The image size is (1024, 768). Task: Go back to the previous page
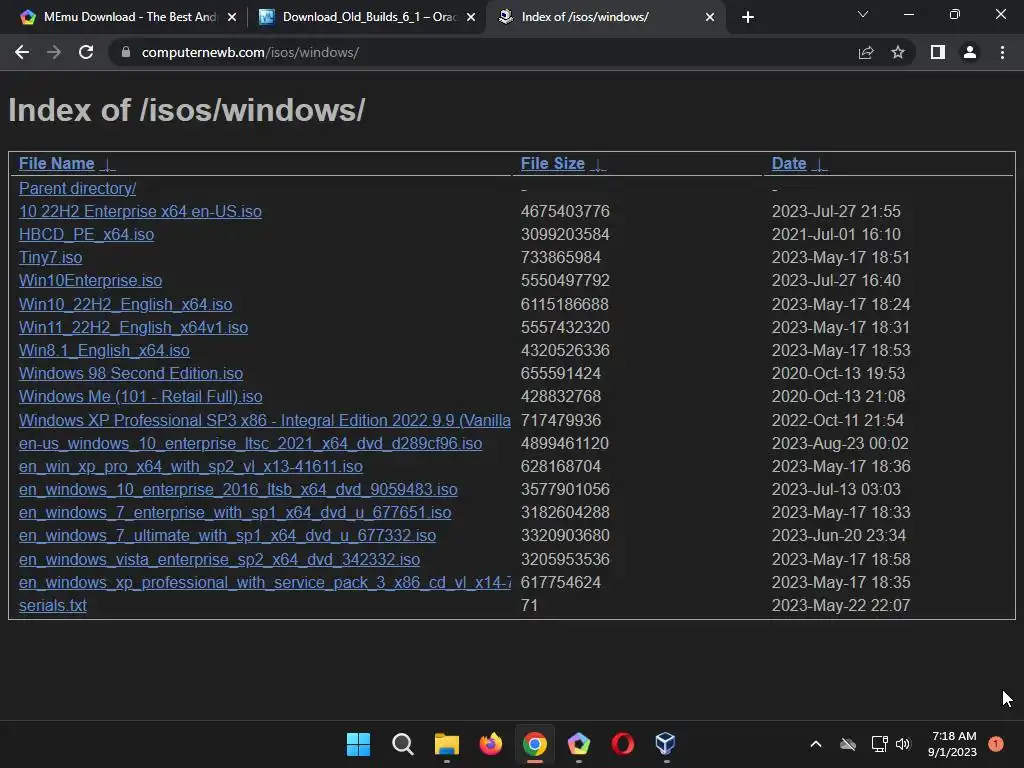point(22,52)
